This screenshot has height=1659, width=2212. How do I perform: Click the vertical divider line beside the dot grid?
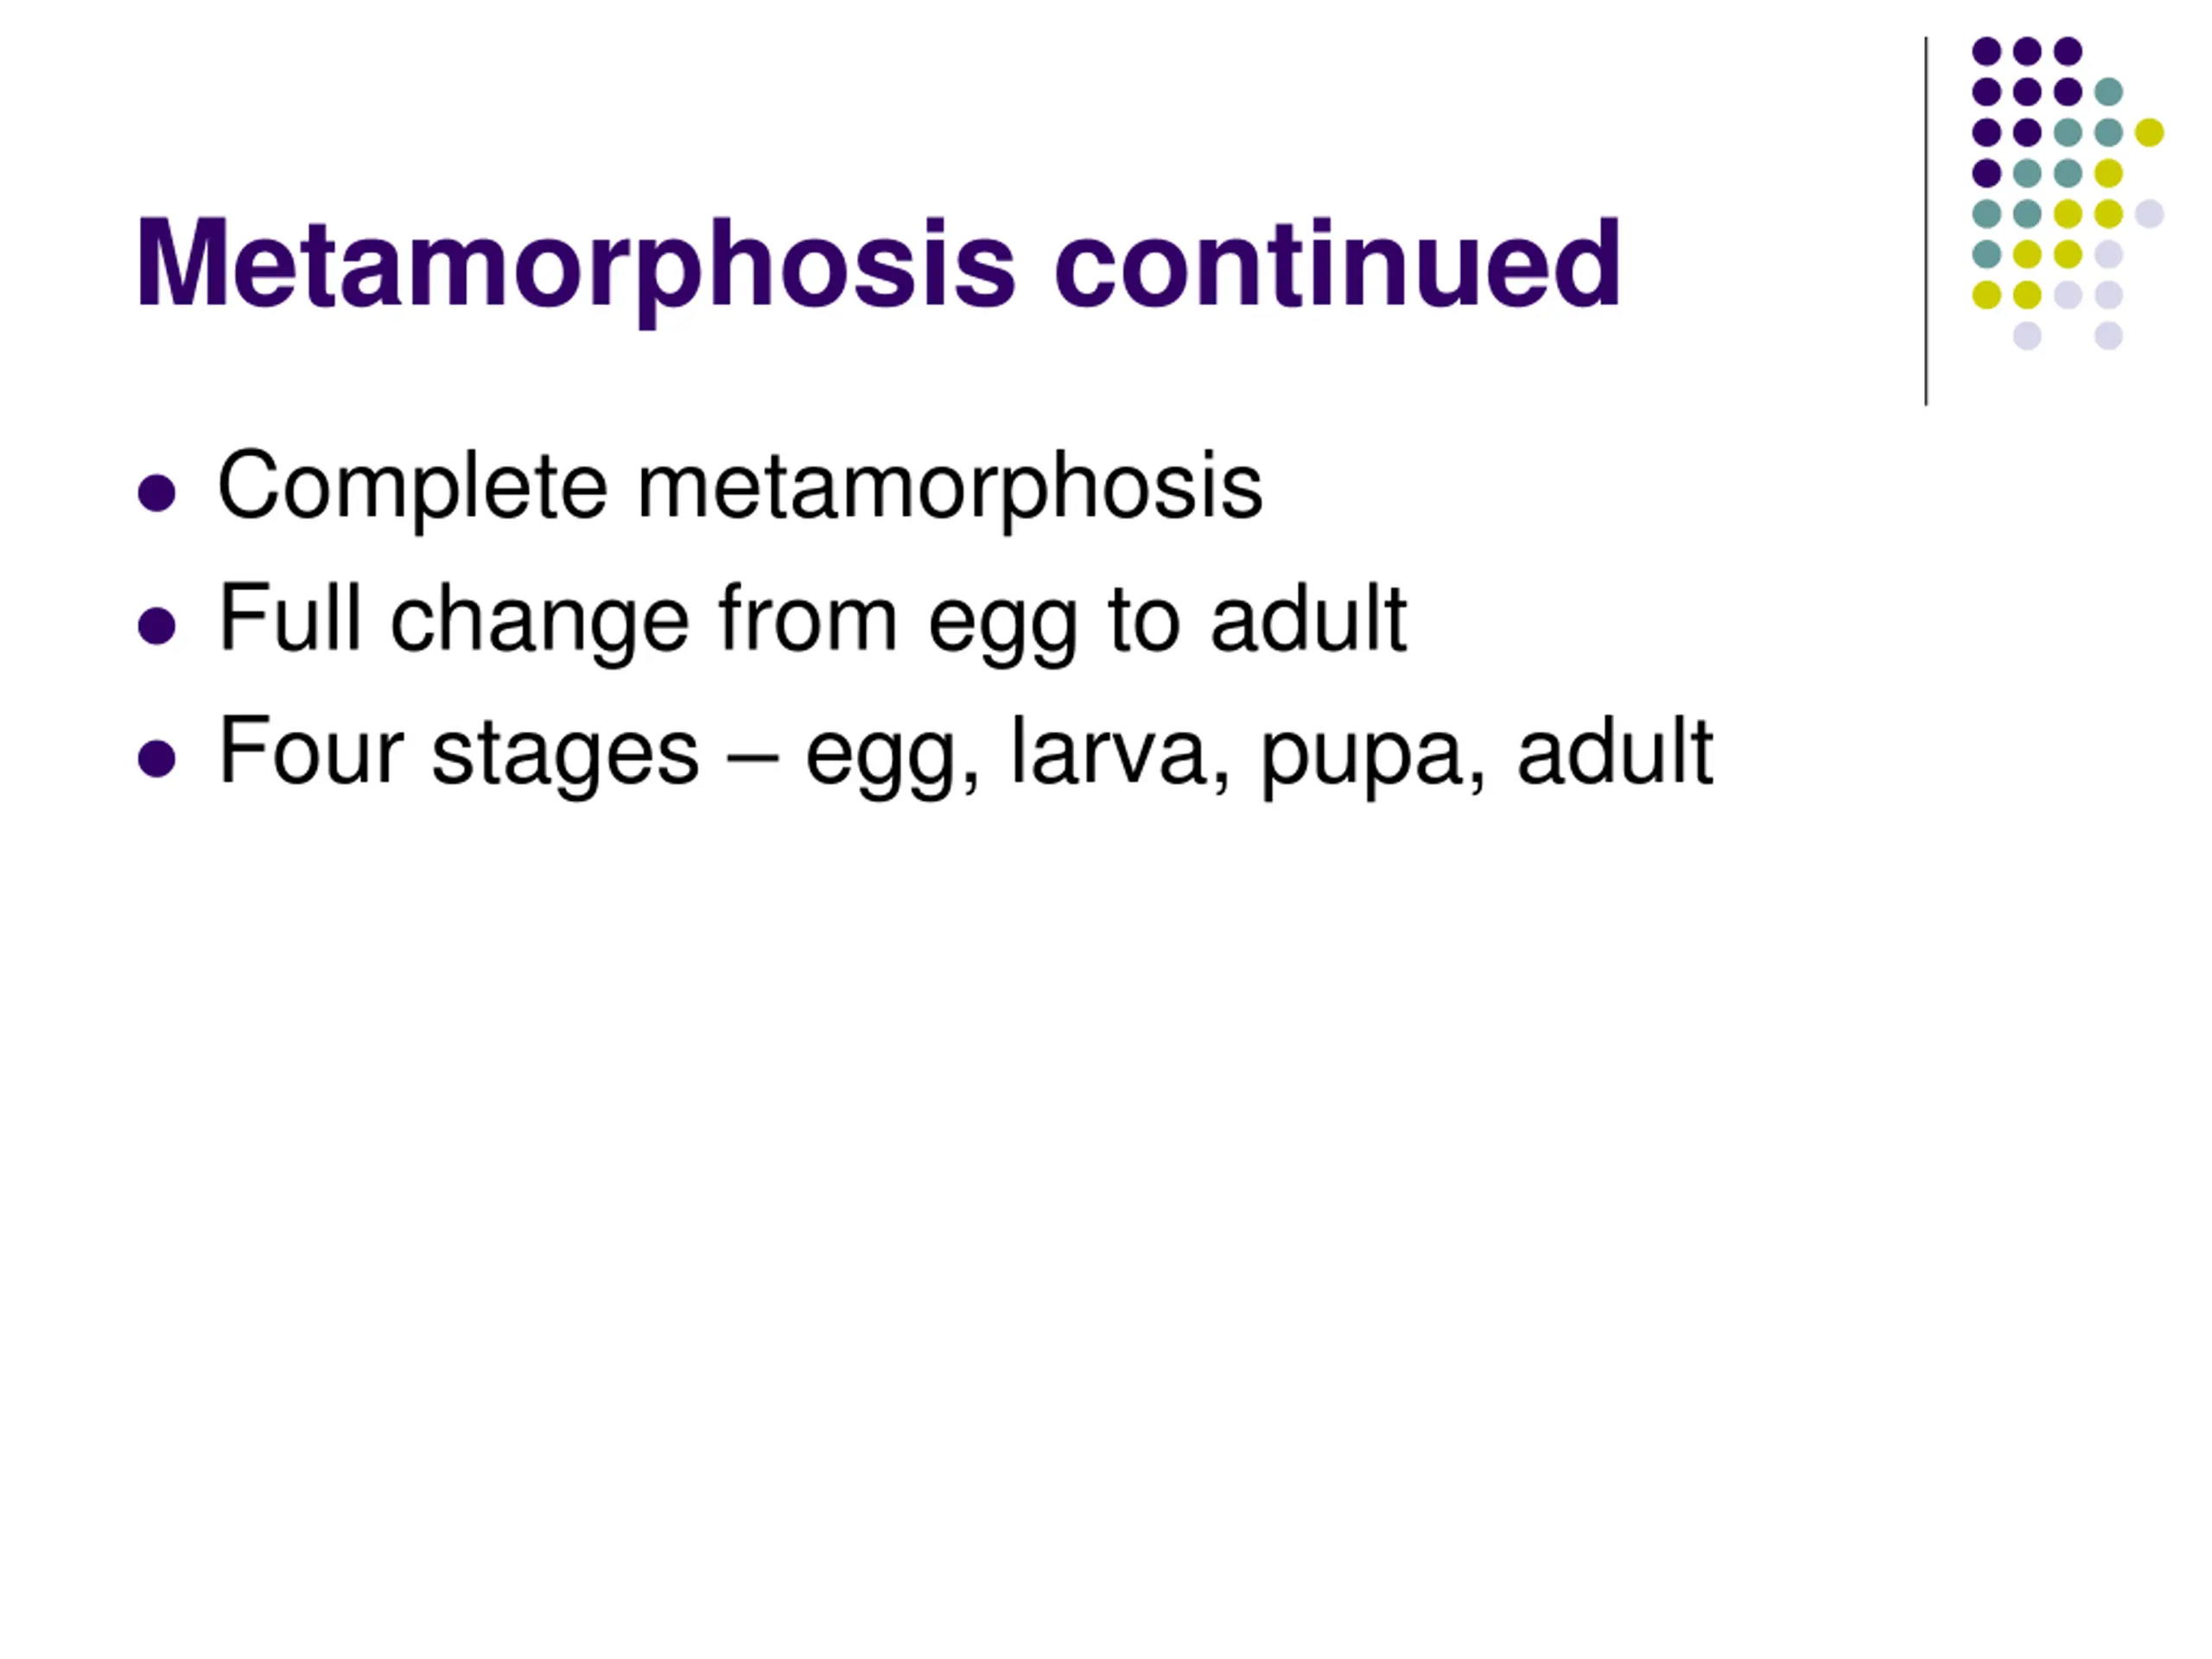1926,220
